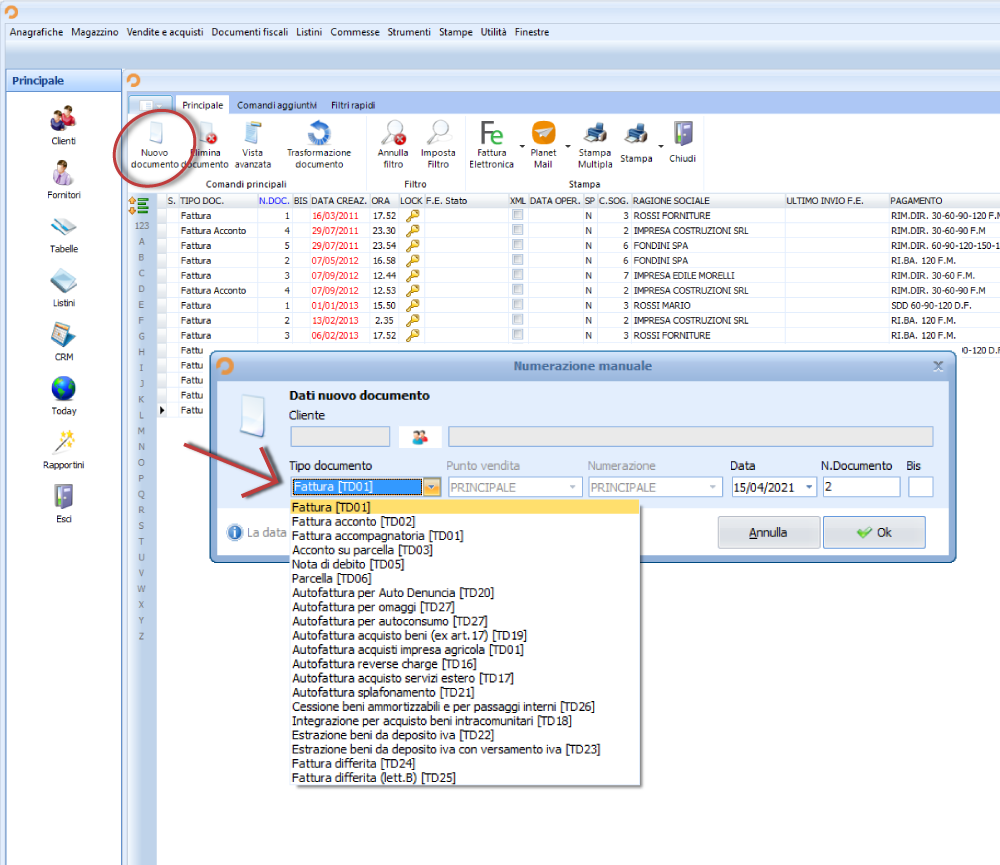Click the Chiudi toolbar icon

[682, 143]
